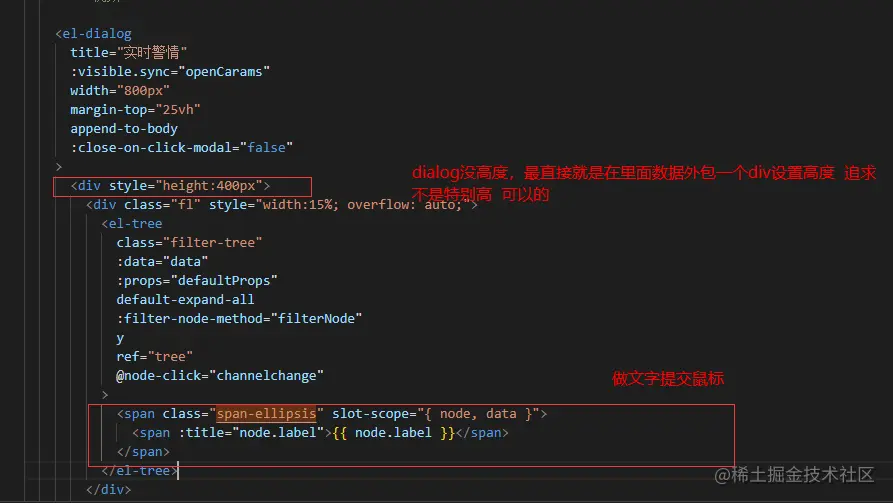Image resolution: width=893 pixels, height=503 pixels.
Task: Click the <el-tree opening tag
Action: (x=132, y=223)
